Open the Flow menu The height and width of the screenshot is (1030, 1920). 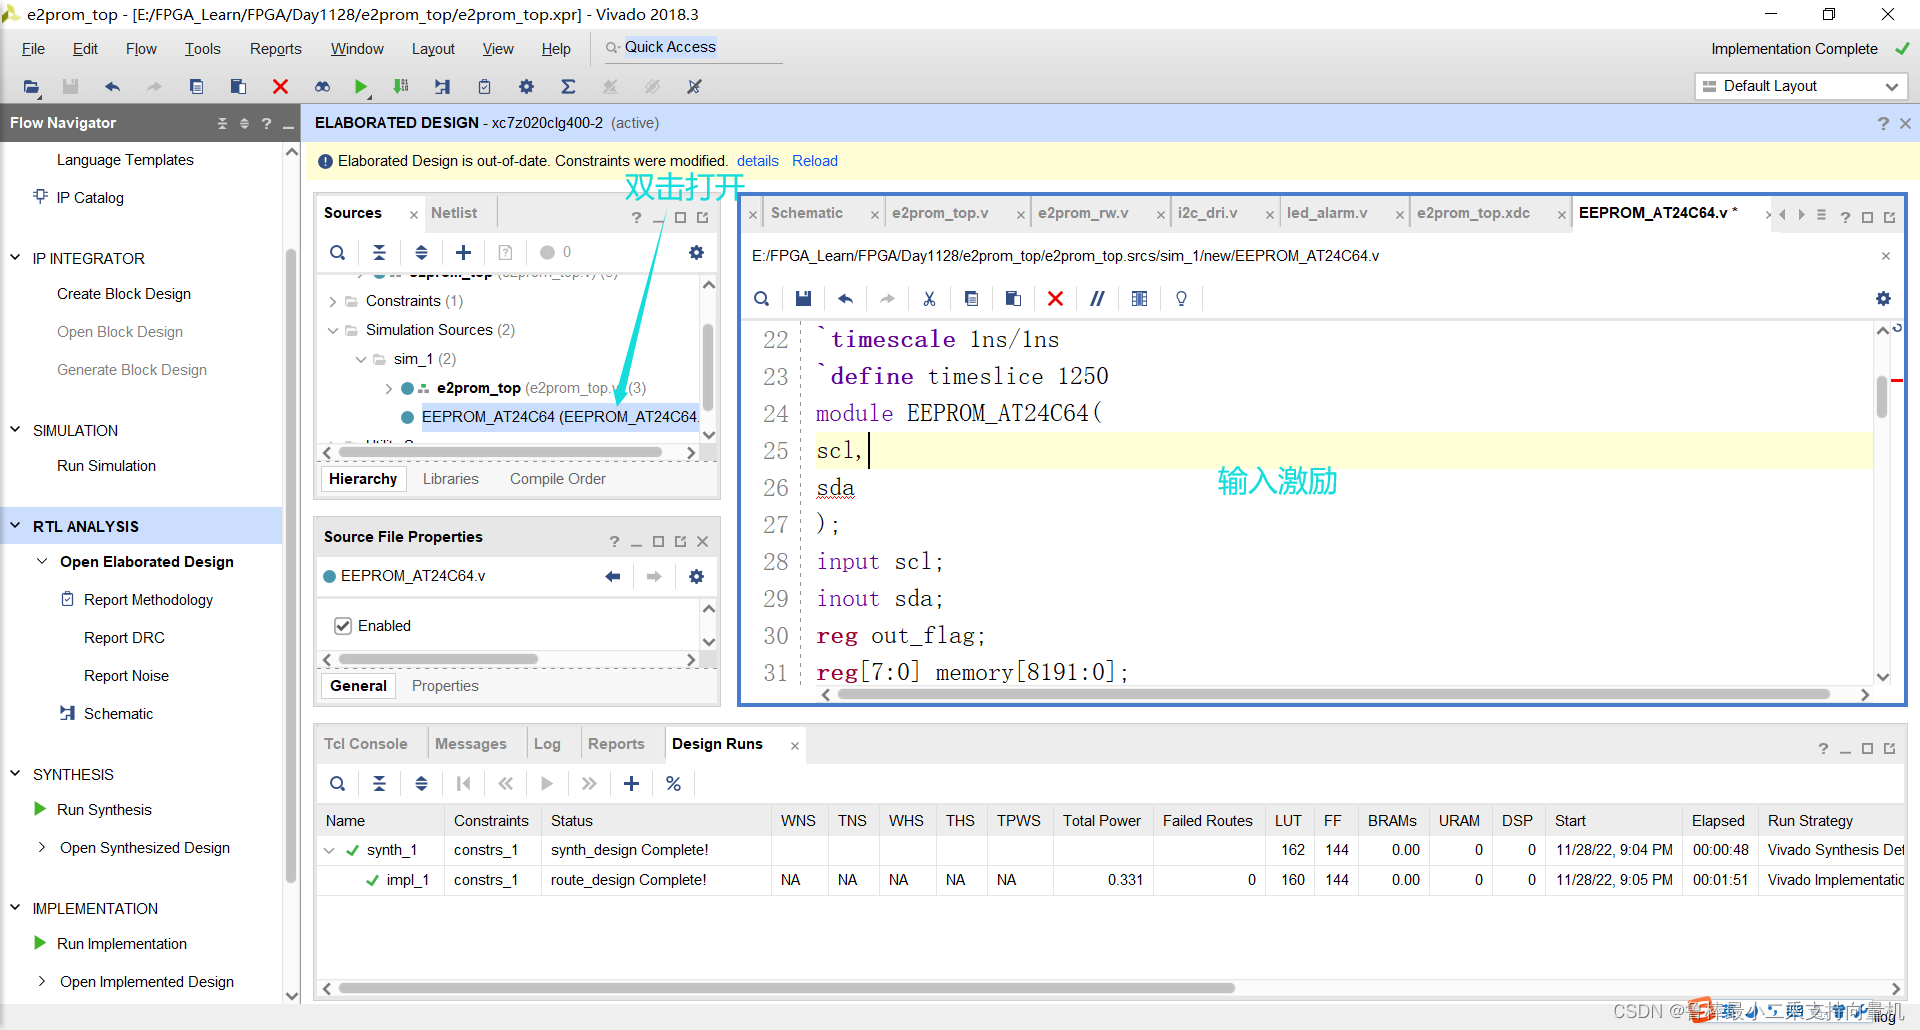pos(141,49)
